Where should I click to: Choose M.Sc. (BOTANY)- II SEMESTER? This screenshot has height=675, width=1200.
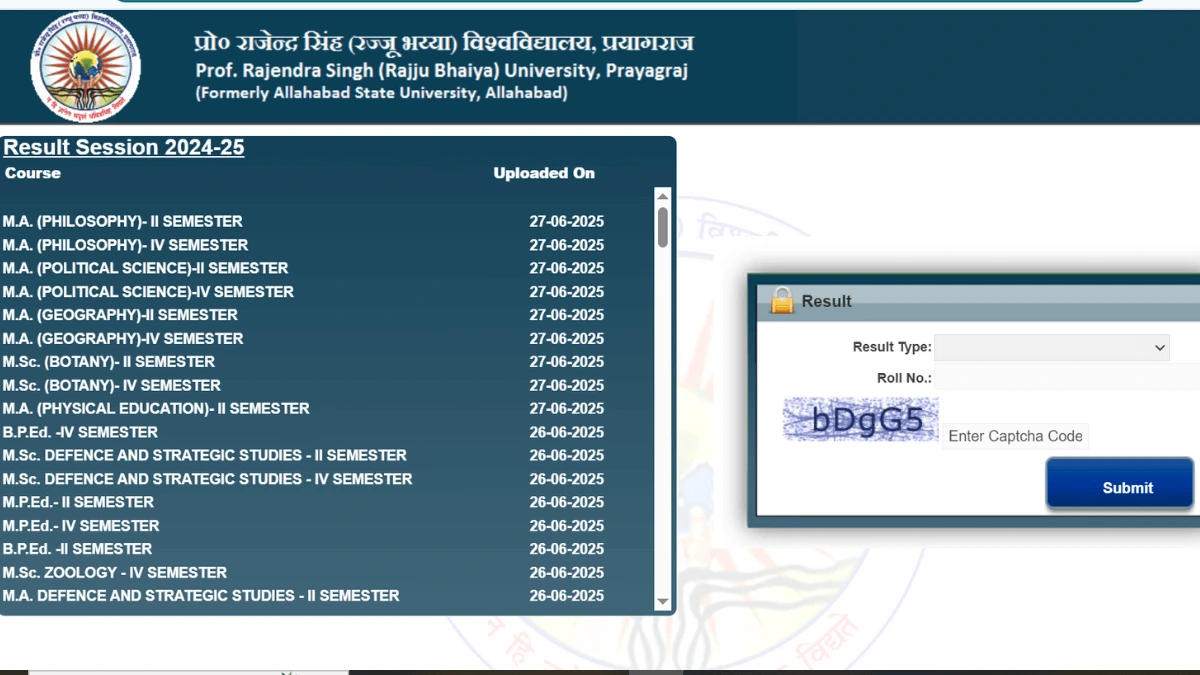click(x=108, y=362)
